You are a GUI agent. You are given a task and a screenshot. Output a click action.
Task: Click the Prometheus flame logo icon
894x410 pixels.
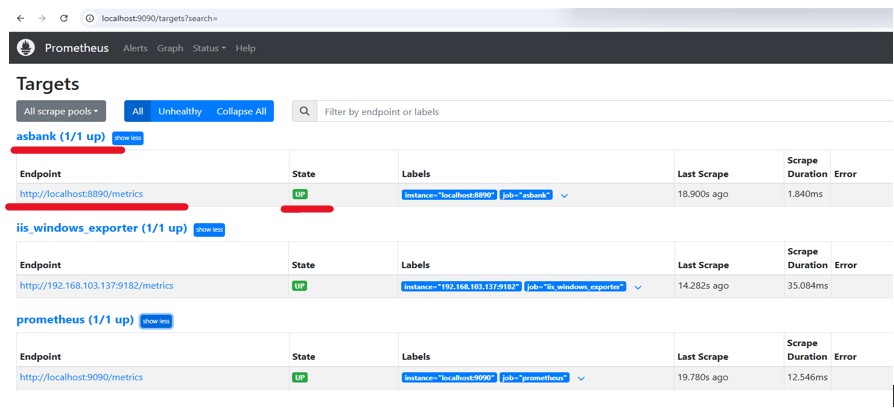(x=26, y=48)
